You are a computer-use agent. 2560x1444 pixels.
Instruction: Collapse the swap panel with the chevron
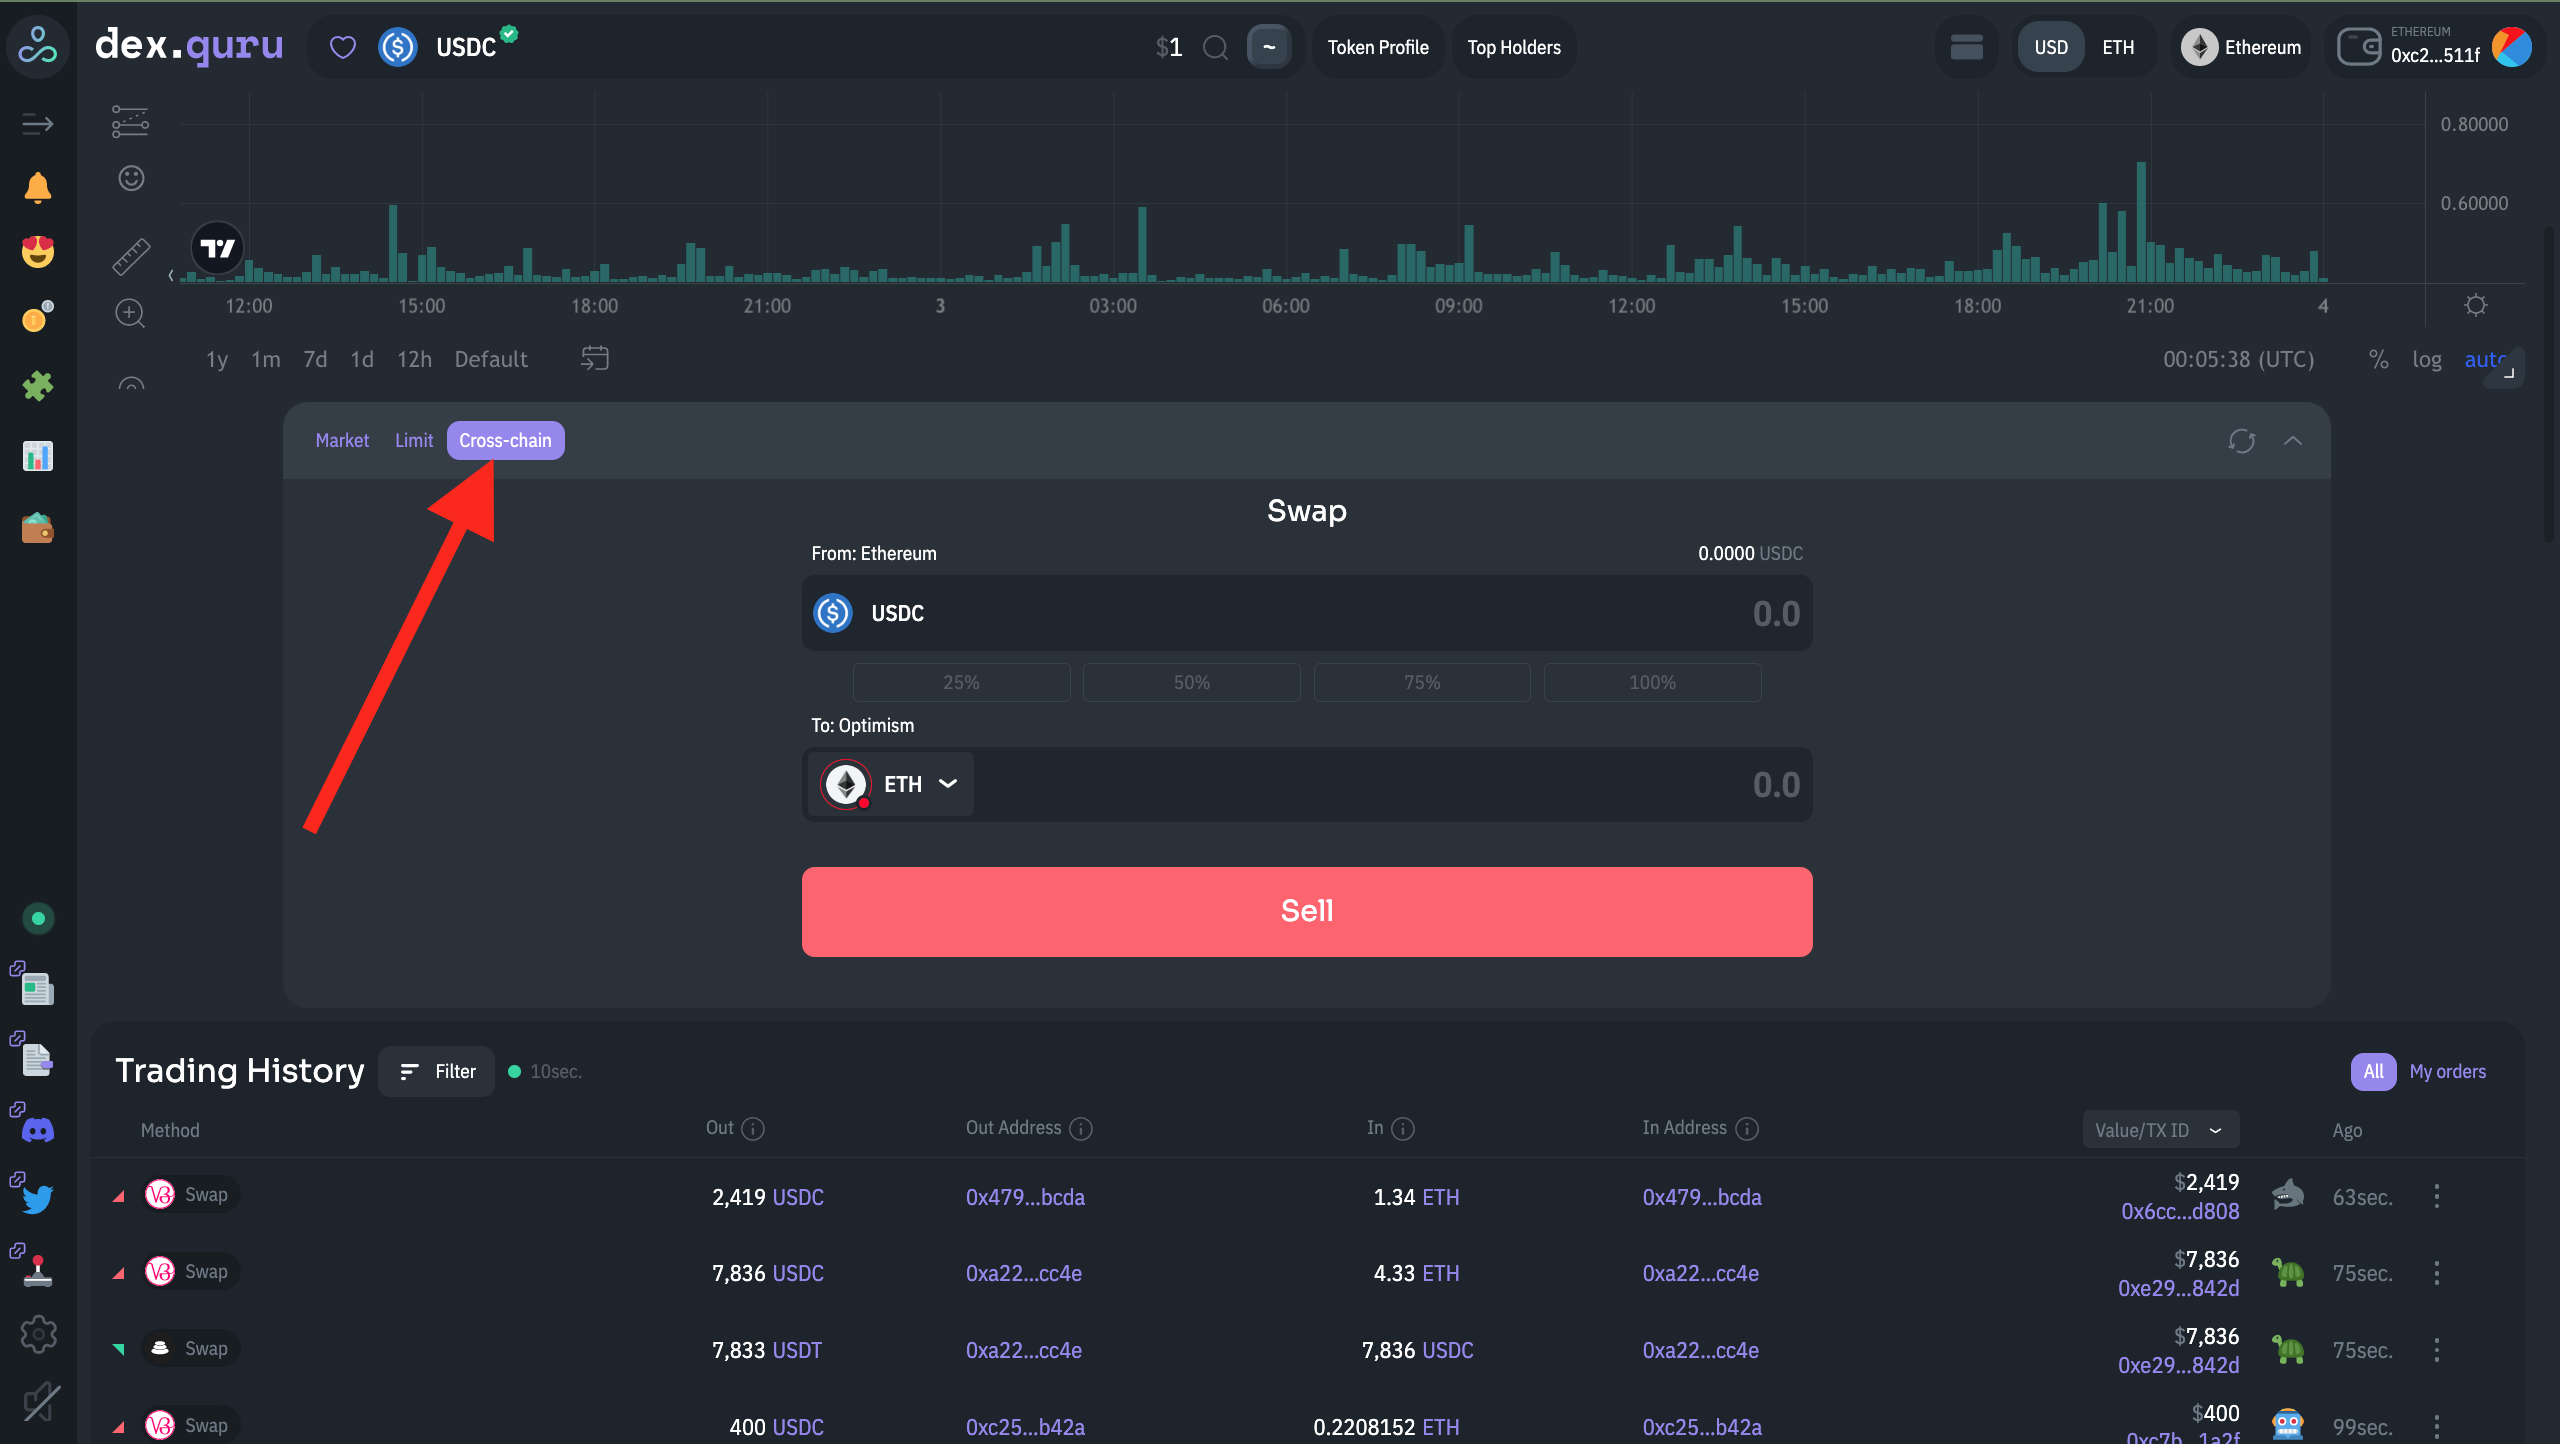click(2292, 441)
